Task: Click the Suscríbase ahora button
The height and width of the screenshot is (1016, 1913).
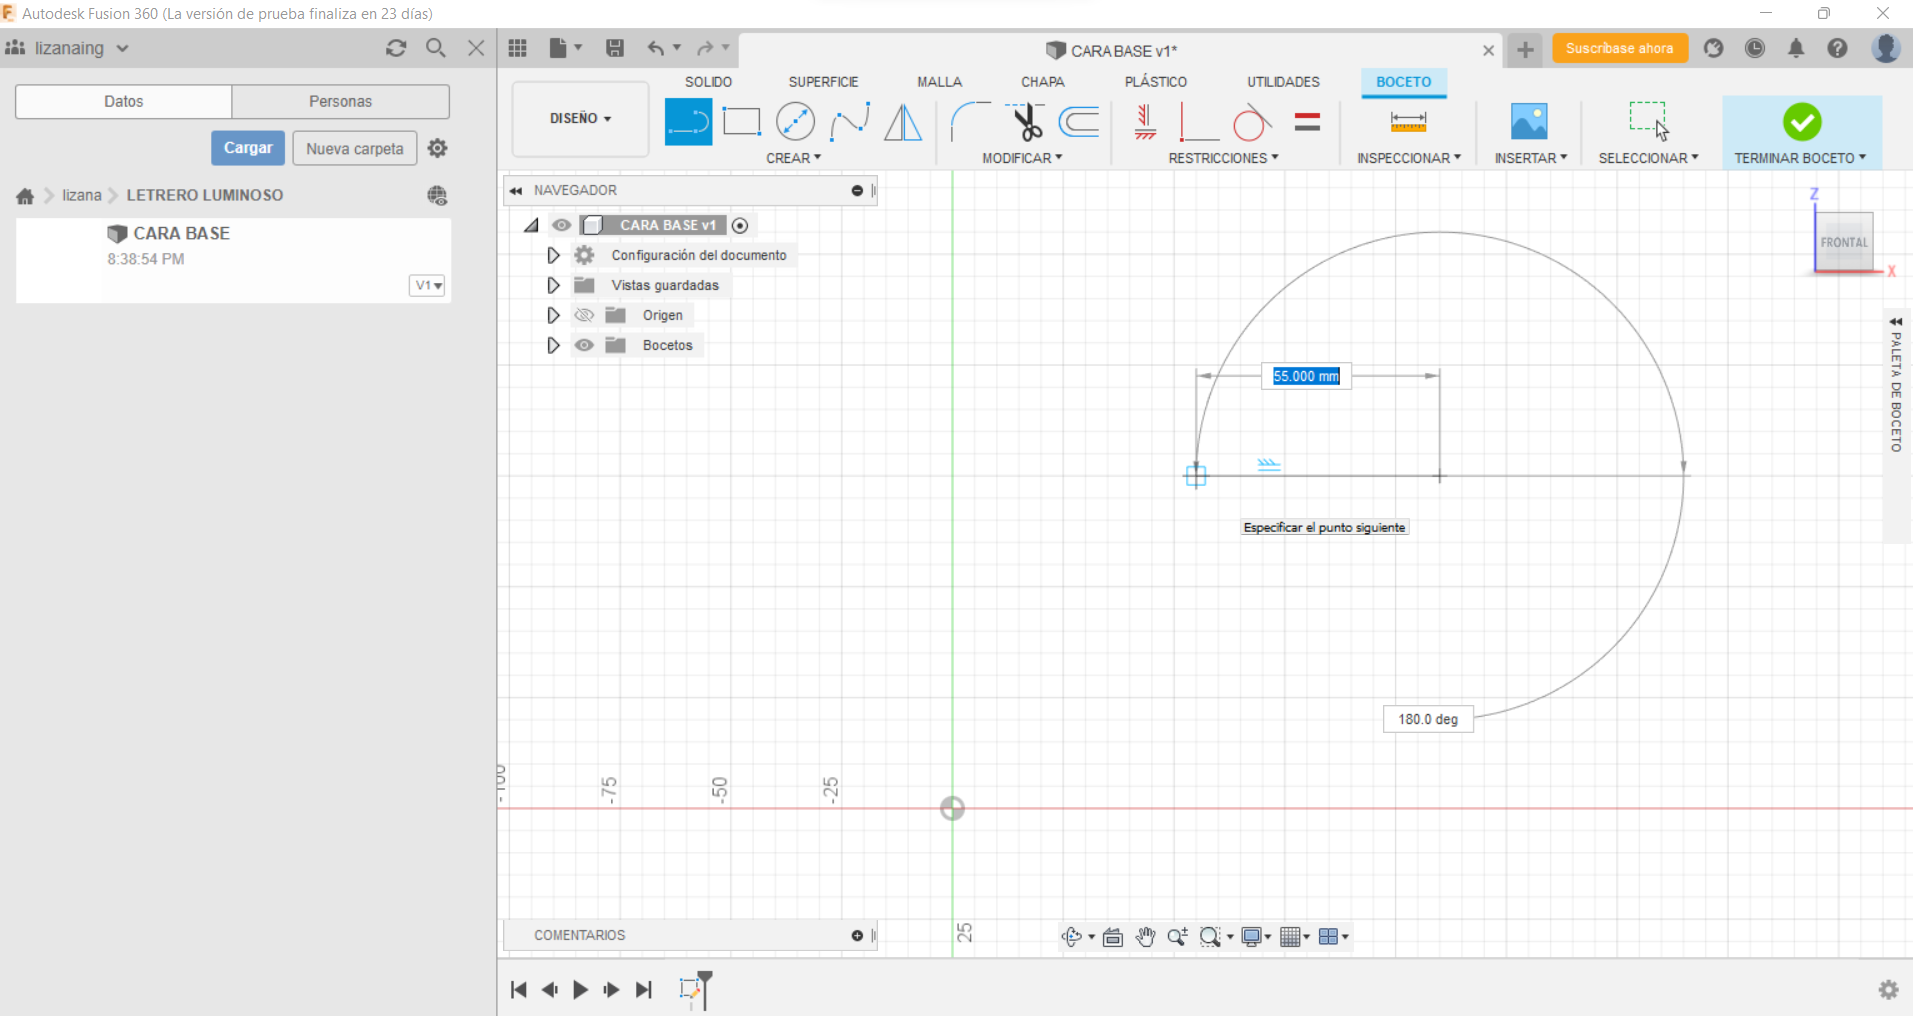Action: pos(1620,48)
